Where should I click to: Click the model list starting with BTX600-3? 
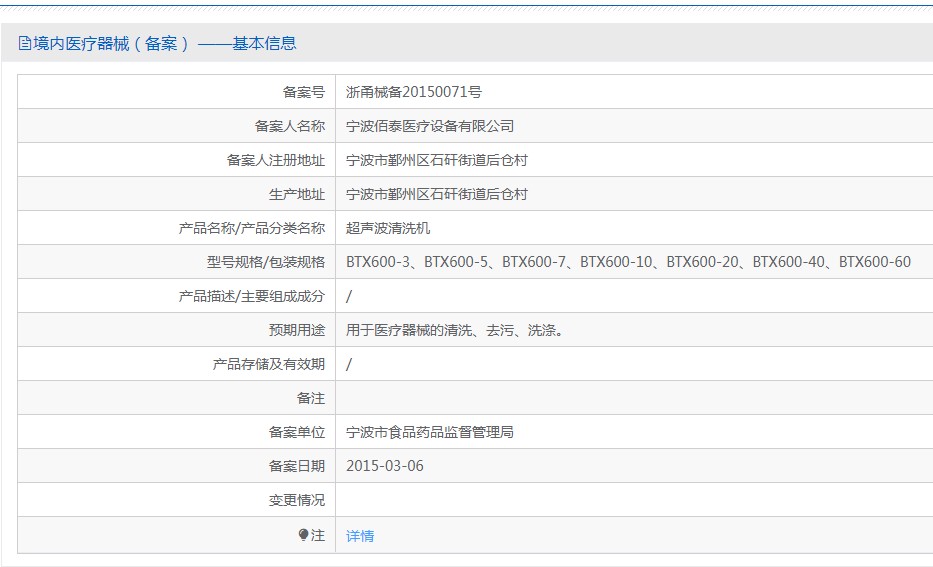tap(628, 262)
